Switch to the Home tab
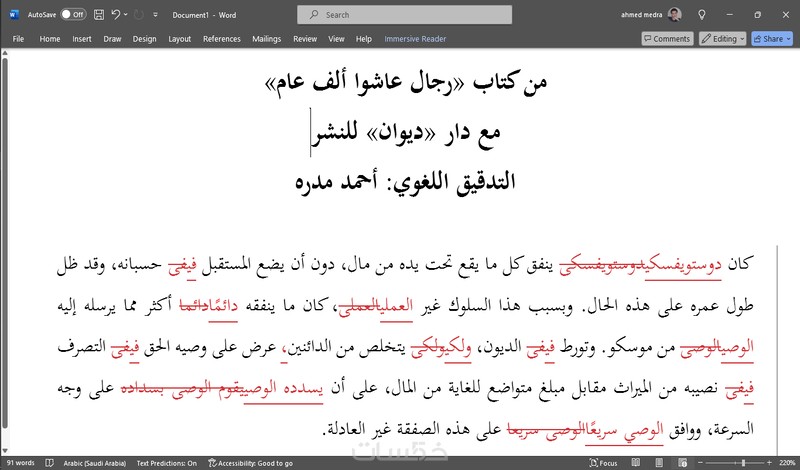The width and height of the screenshot is (800, 470). pyautogui.click(x=50, y=39)
